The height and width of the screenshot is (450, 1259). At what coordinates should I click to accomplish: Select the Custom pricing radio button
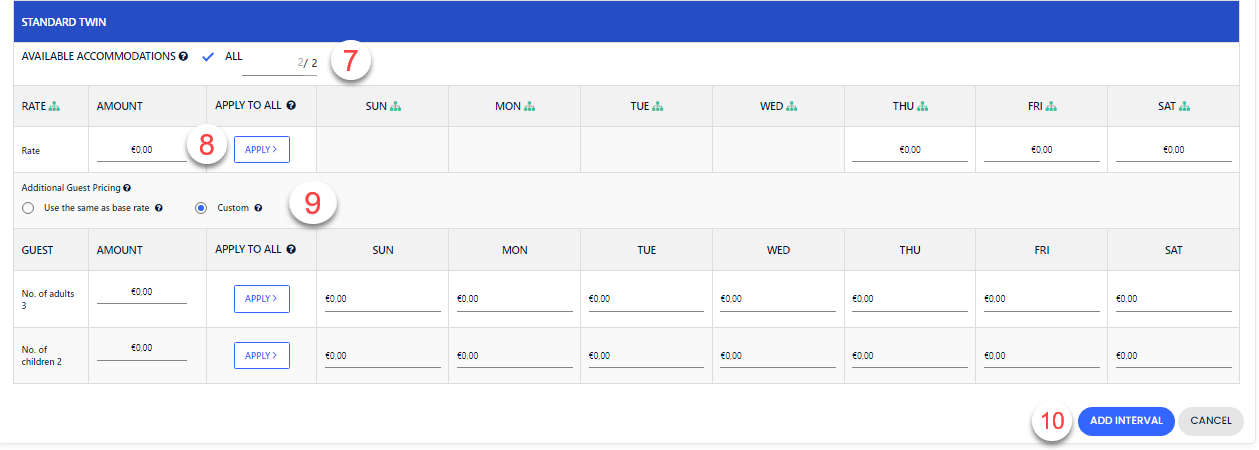[x=201, y=208]
